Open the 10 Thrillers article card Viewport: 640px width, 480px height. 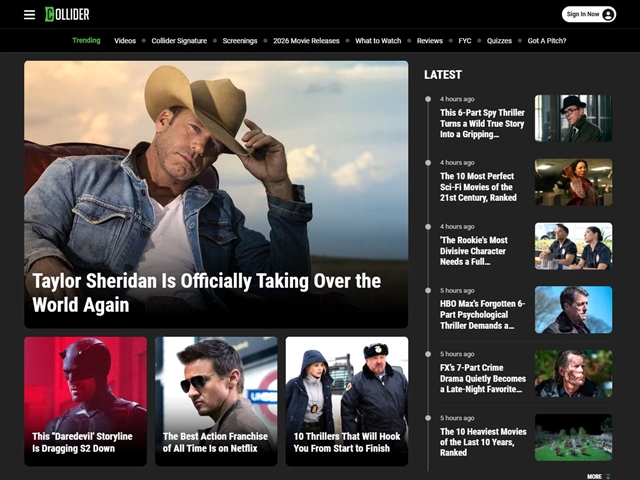(347, 401)
